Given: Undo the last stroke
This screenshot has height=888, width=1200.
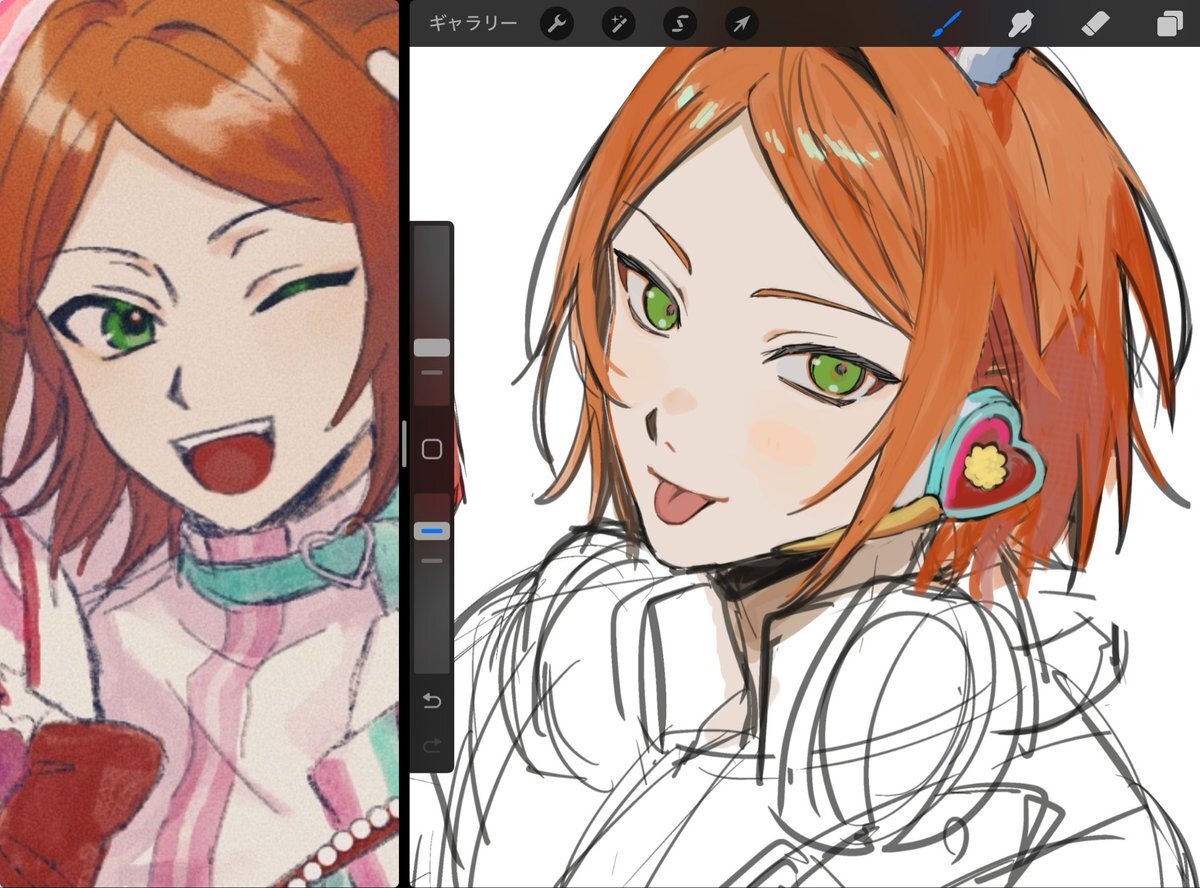Looking at the screenshot, I should point(432,700).
